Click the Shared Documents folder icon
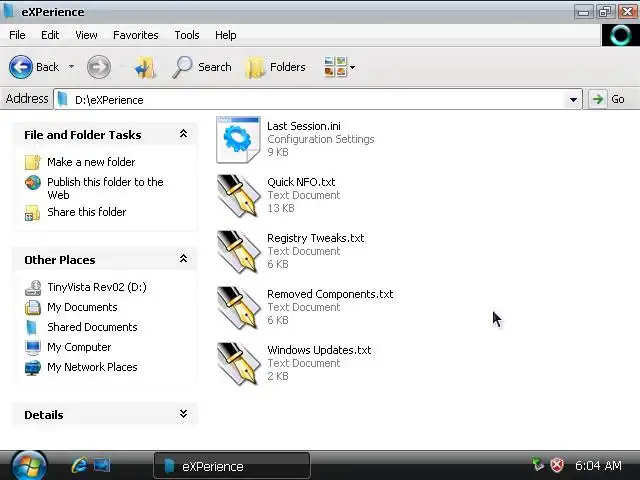Image resolution: width=640 pixels, height=480 pixels. (x=32, y=327)
